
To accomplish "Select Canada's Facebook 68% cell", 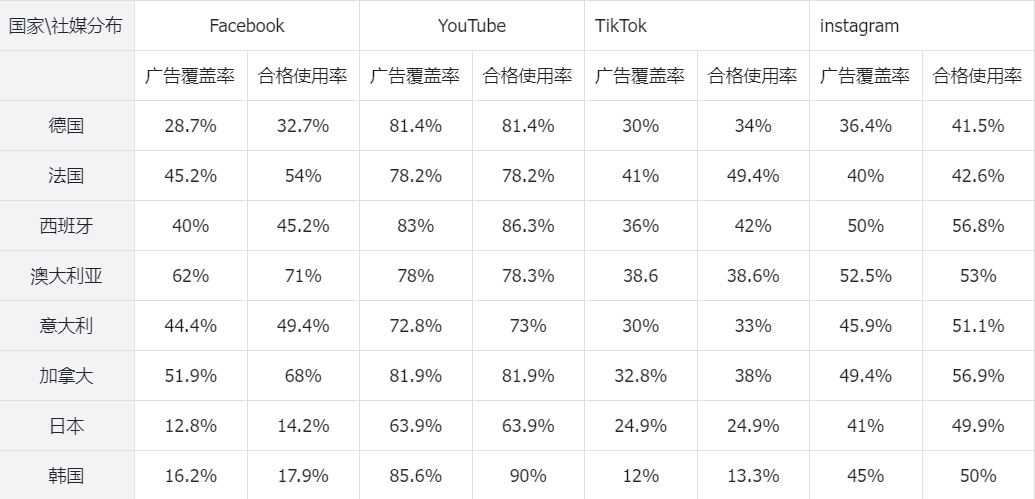I will 303,376.
